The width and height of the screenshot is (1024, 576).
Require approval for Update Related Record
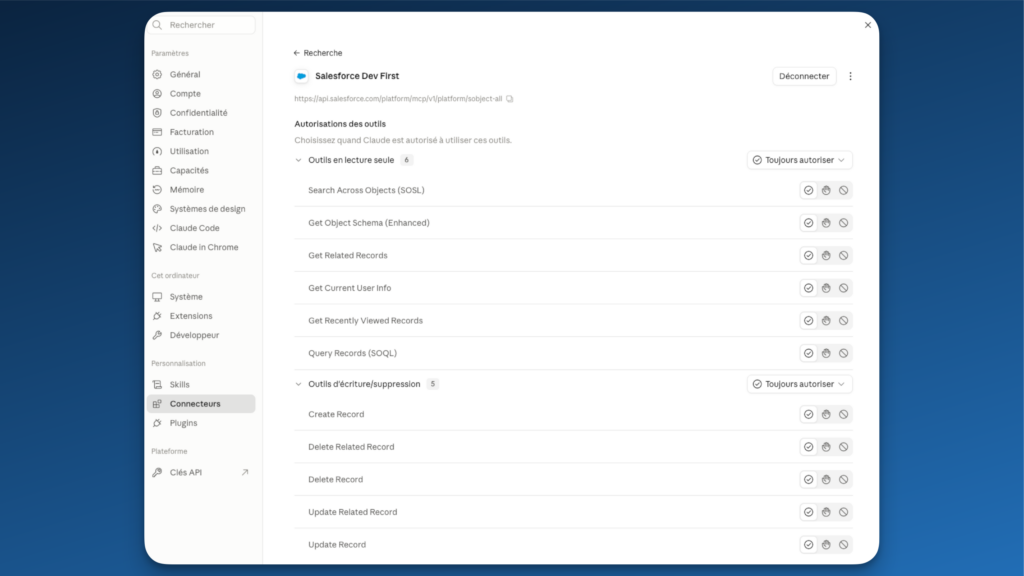826,512
